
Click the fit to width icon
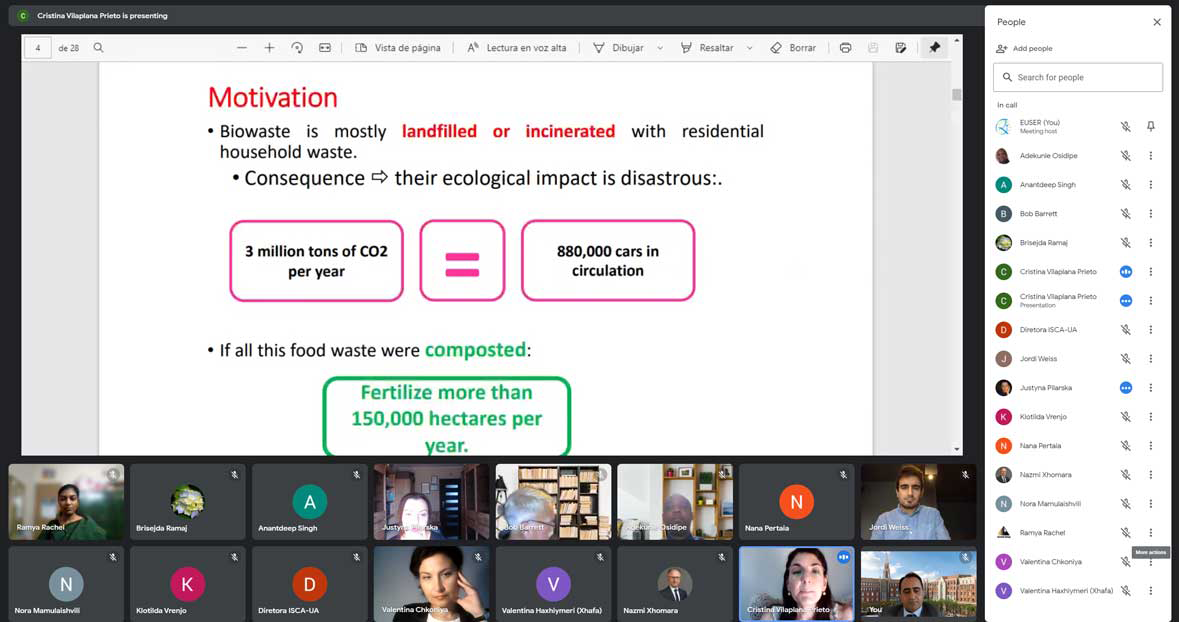point(325,48)
